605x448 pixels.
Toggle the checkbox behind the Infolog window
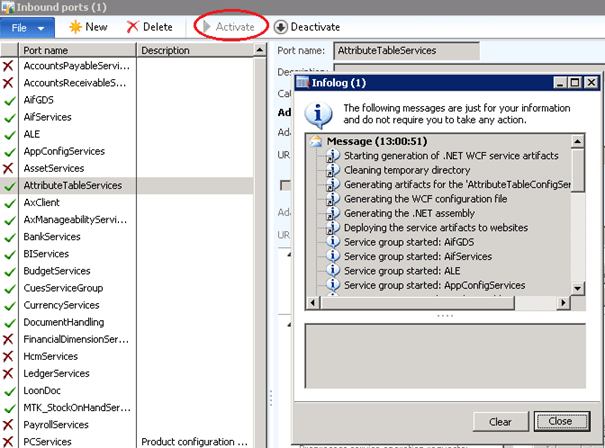(x=285, y=186)
